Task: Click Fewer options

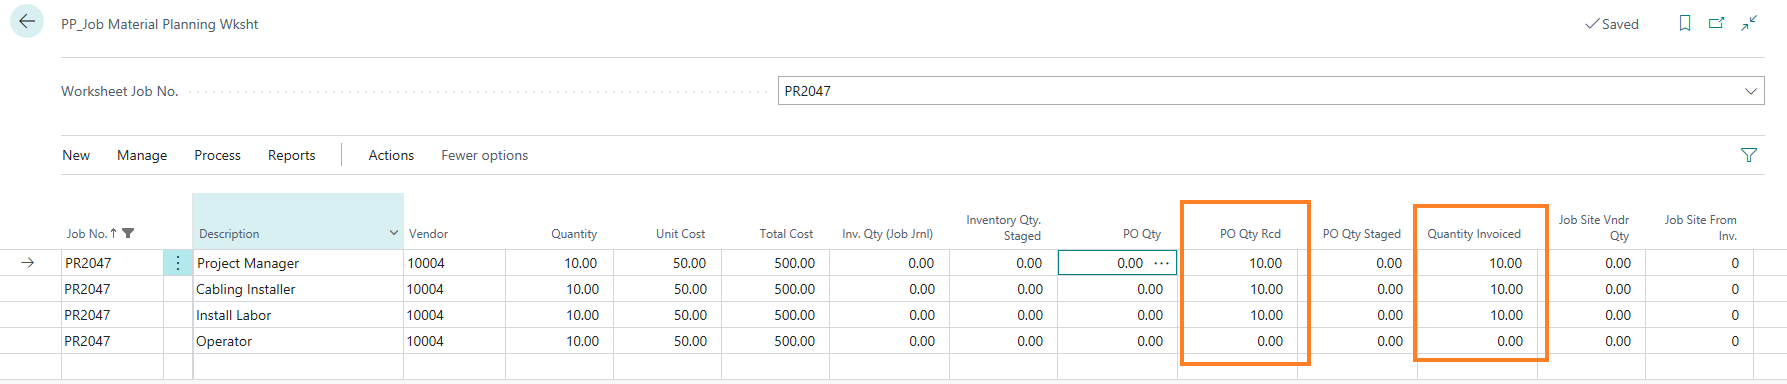Action: pos(485,155)
